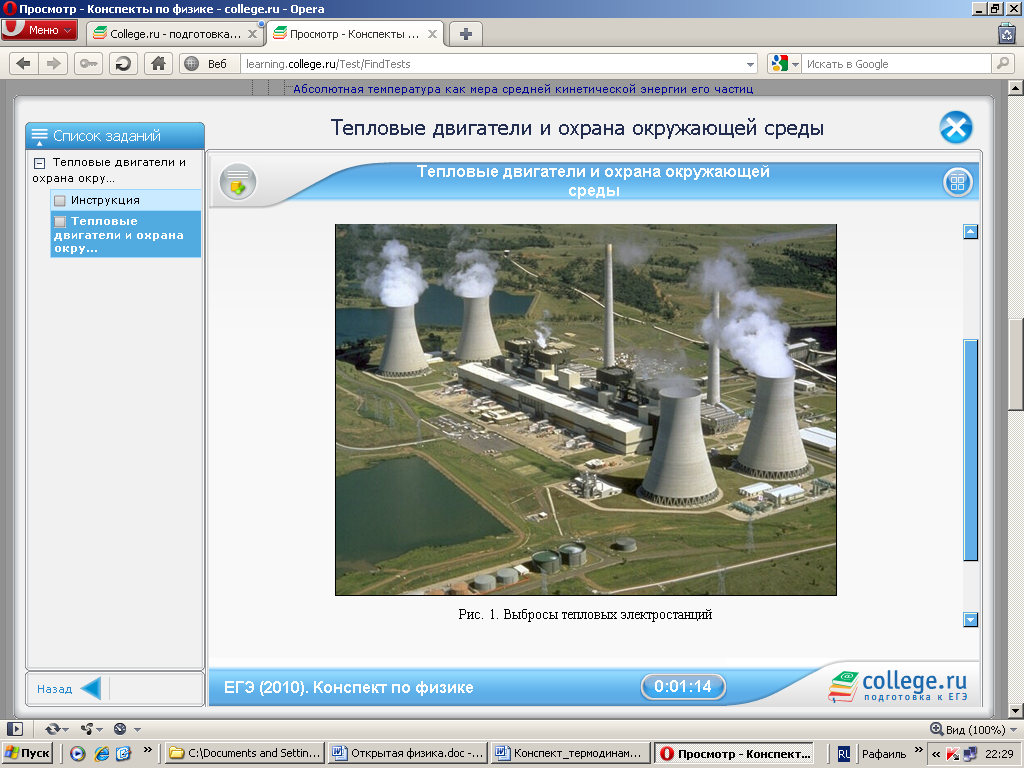Switch to Открытая физика.doc taskbar window
1024x768 pixels.
(x=408, y=753)
